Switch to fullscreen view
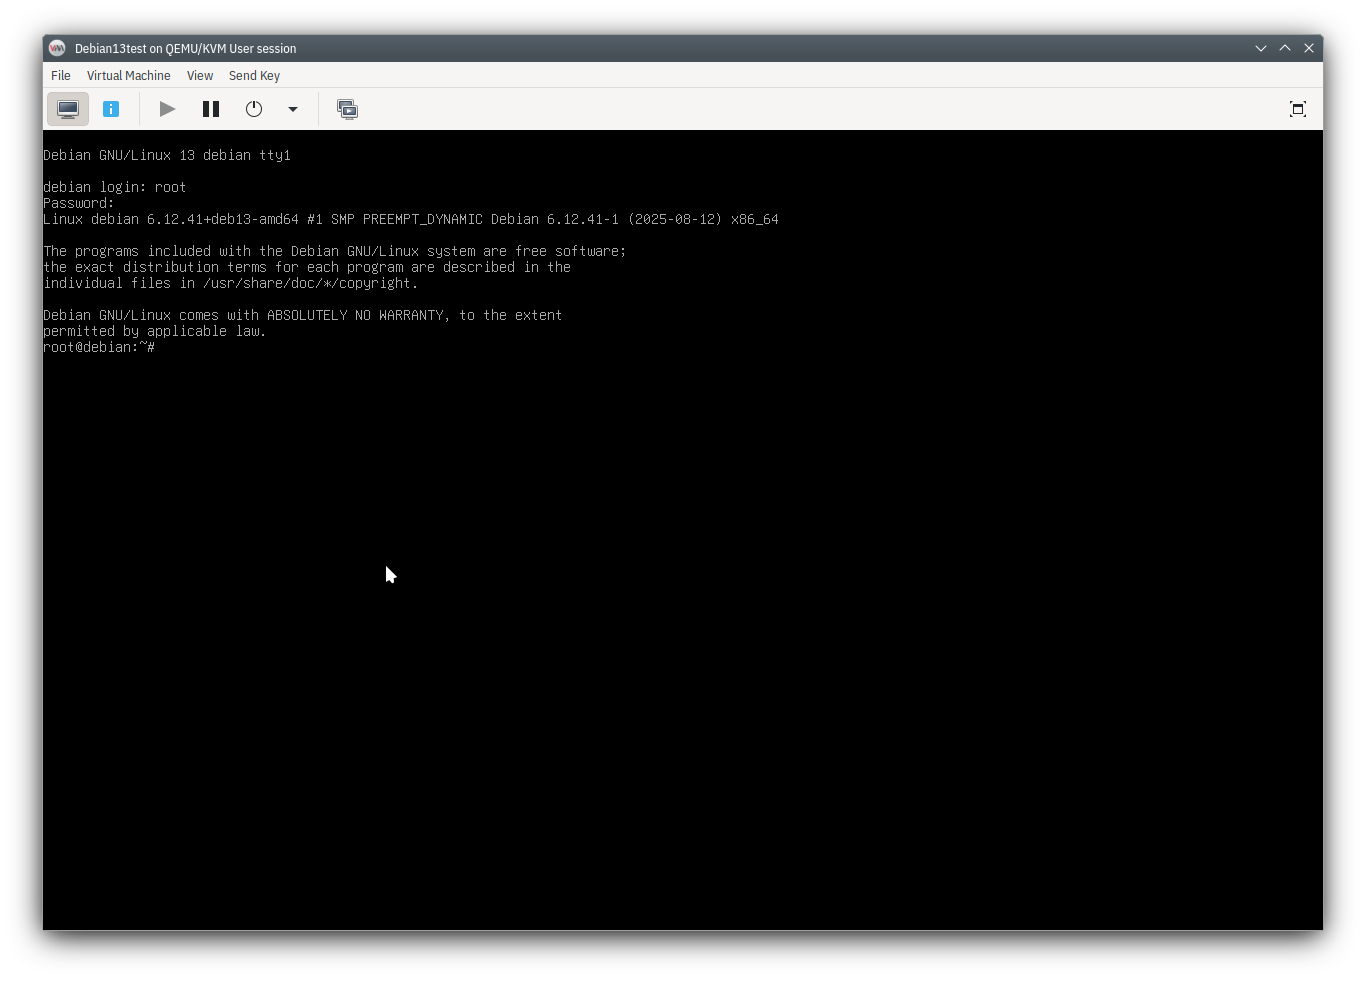 [x=1298, y=109]
